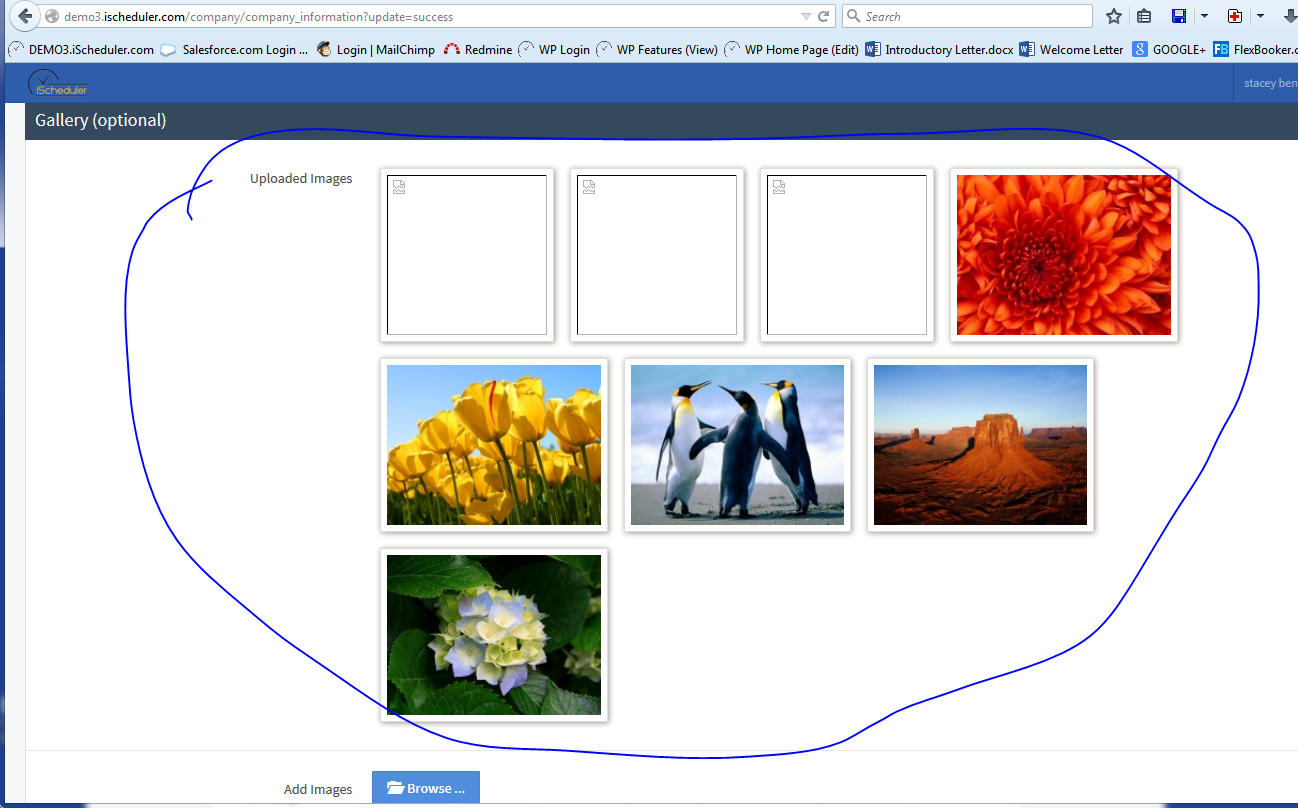Open WP Features (View) bookmark
The image size is (1298, 808).
(657, 49)
